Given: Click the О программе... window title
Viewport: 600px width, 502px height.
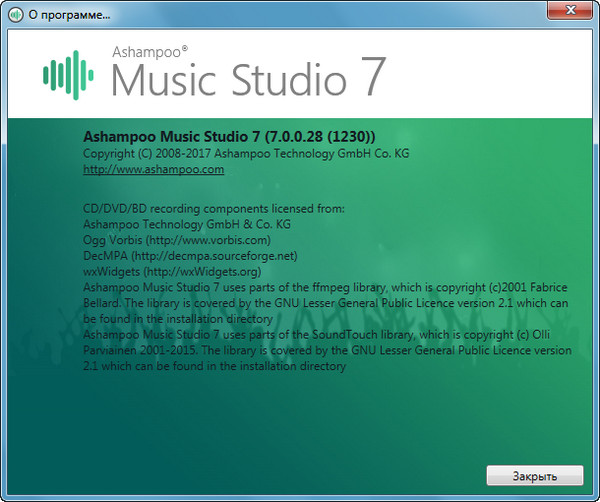Looking at the screenshot, I should pyautogui.click(x=69, y=15).
